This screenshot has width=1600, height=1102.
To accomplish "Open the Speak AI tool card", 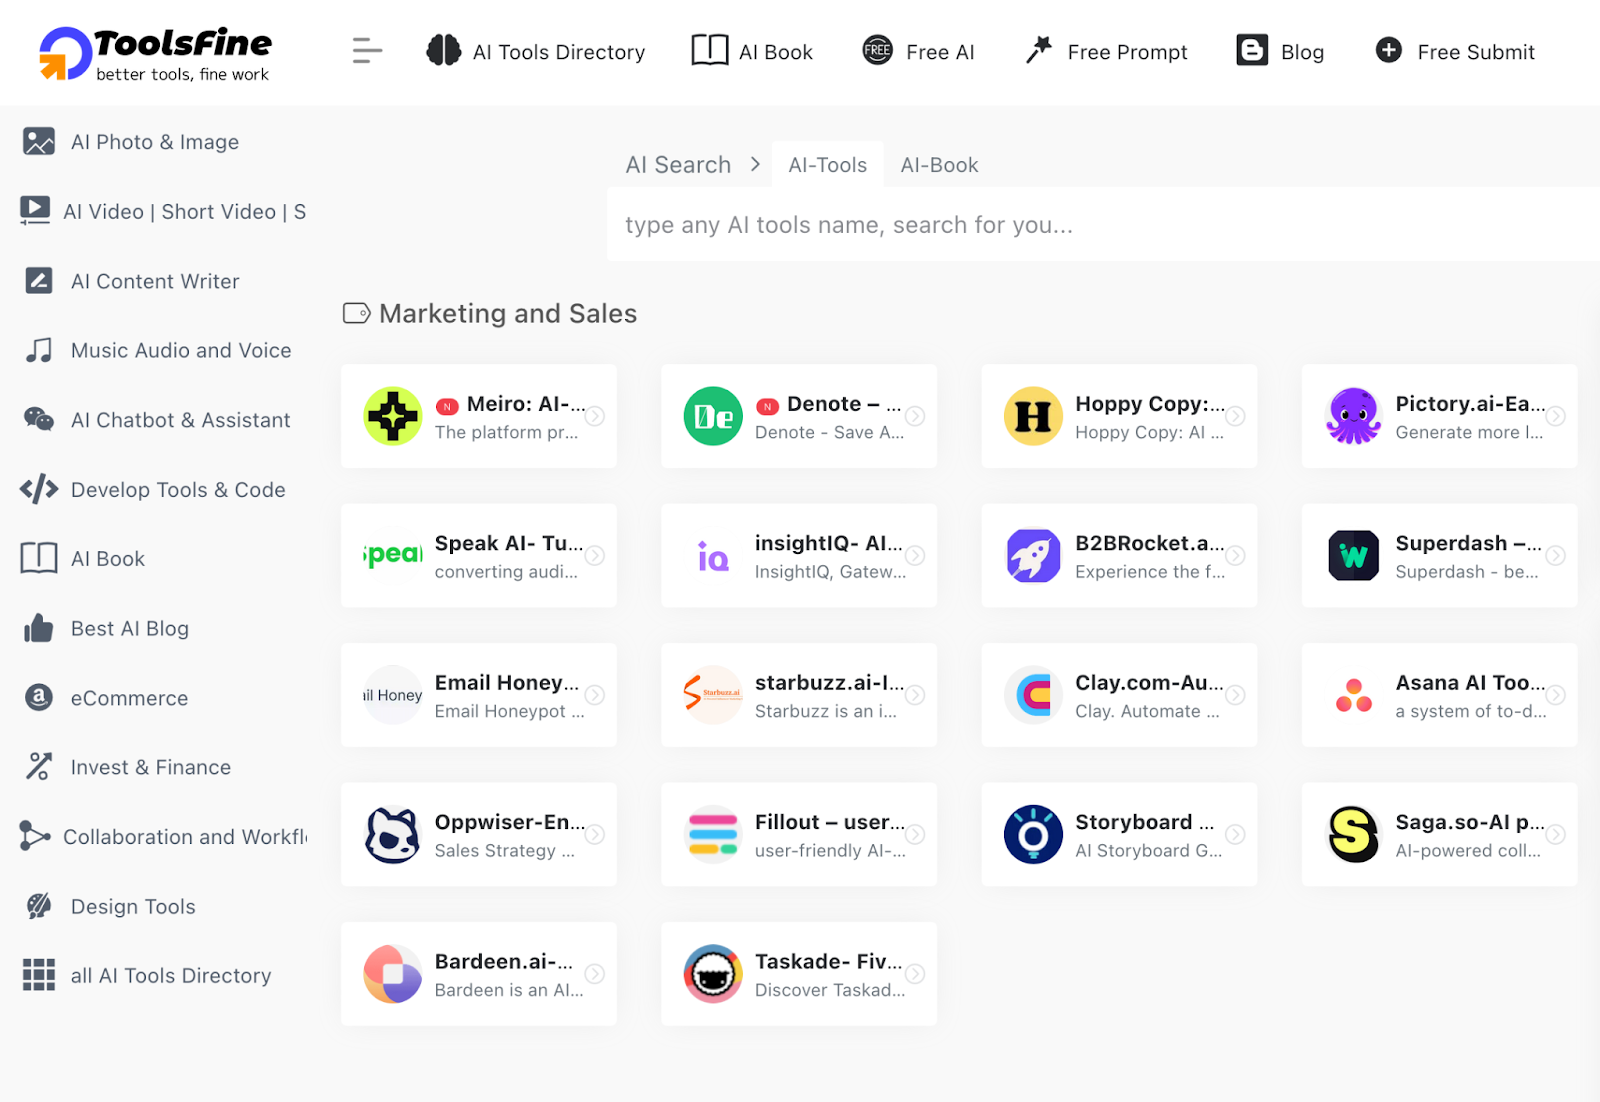I will click(x=479, y=555).
